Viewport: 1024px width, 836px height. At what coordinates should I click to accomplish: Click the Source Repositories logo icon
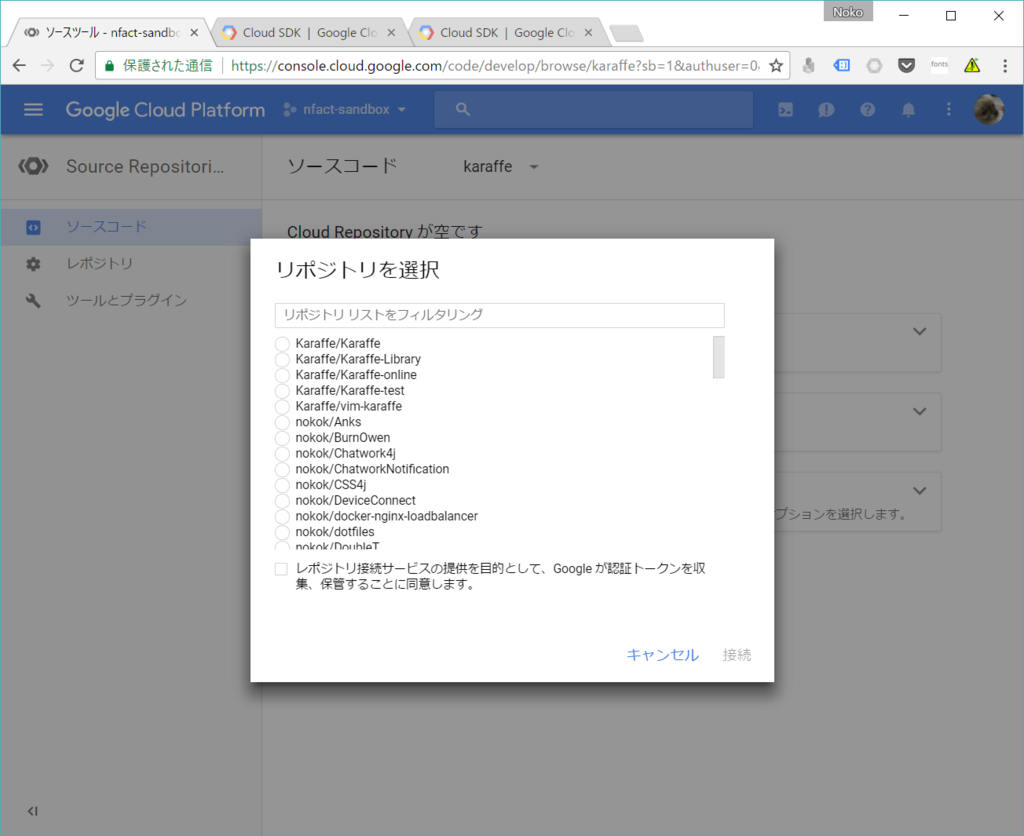tap(33, 166)
